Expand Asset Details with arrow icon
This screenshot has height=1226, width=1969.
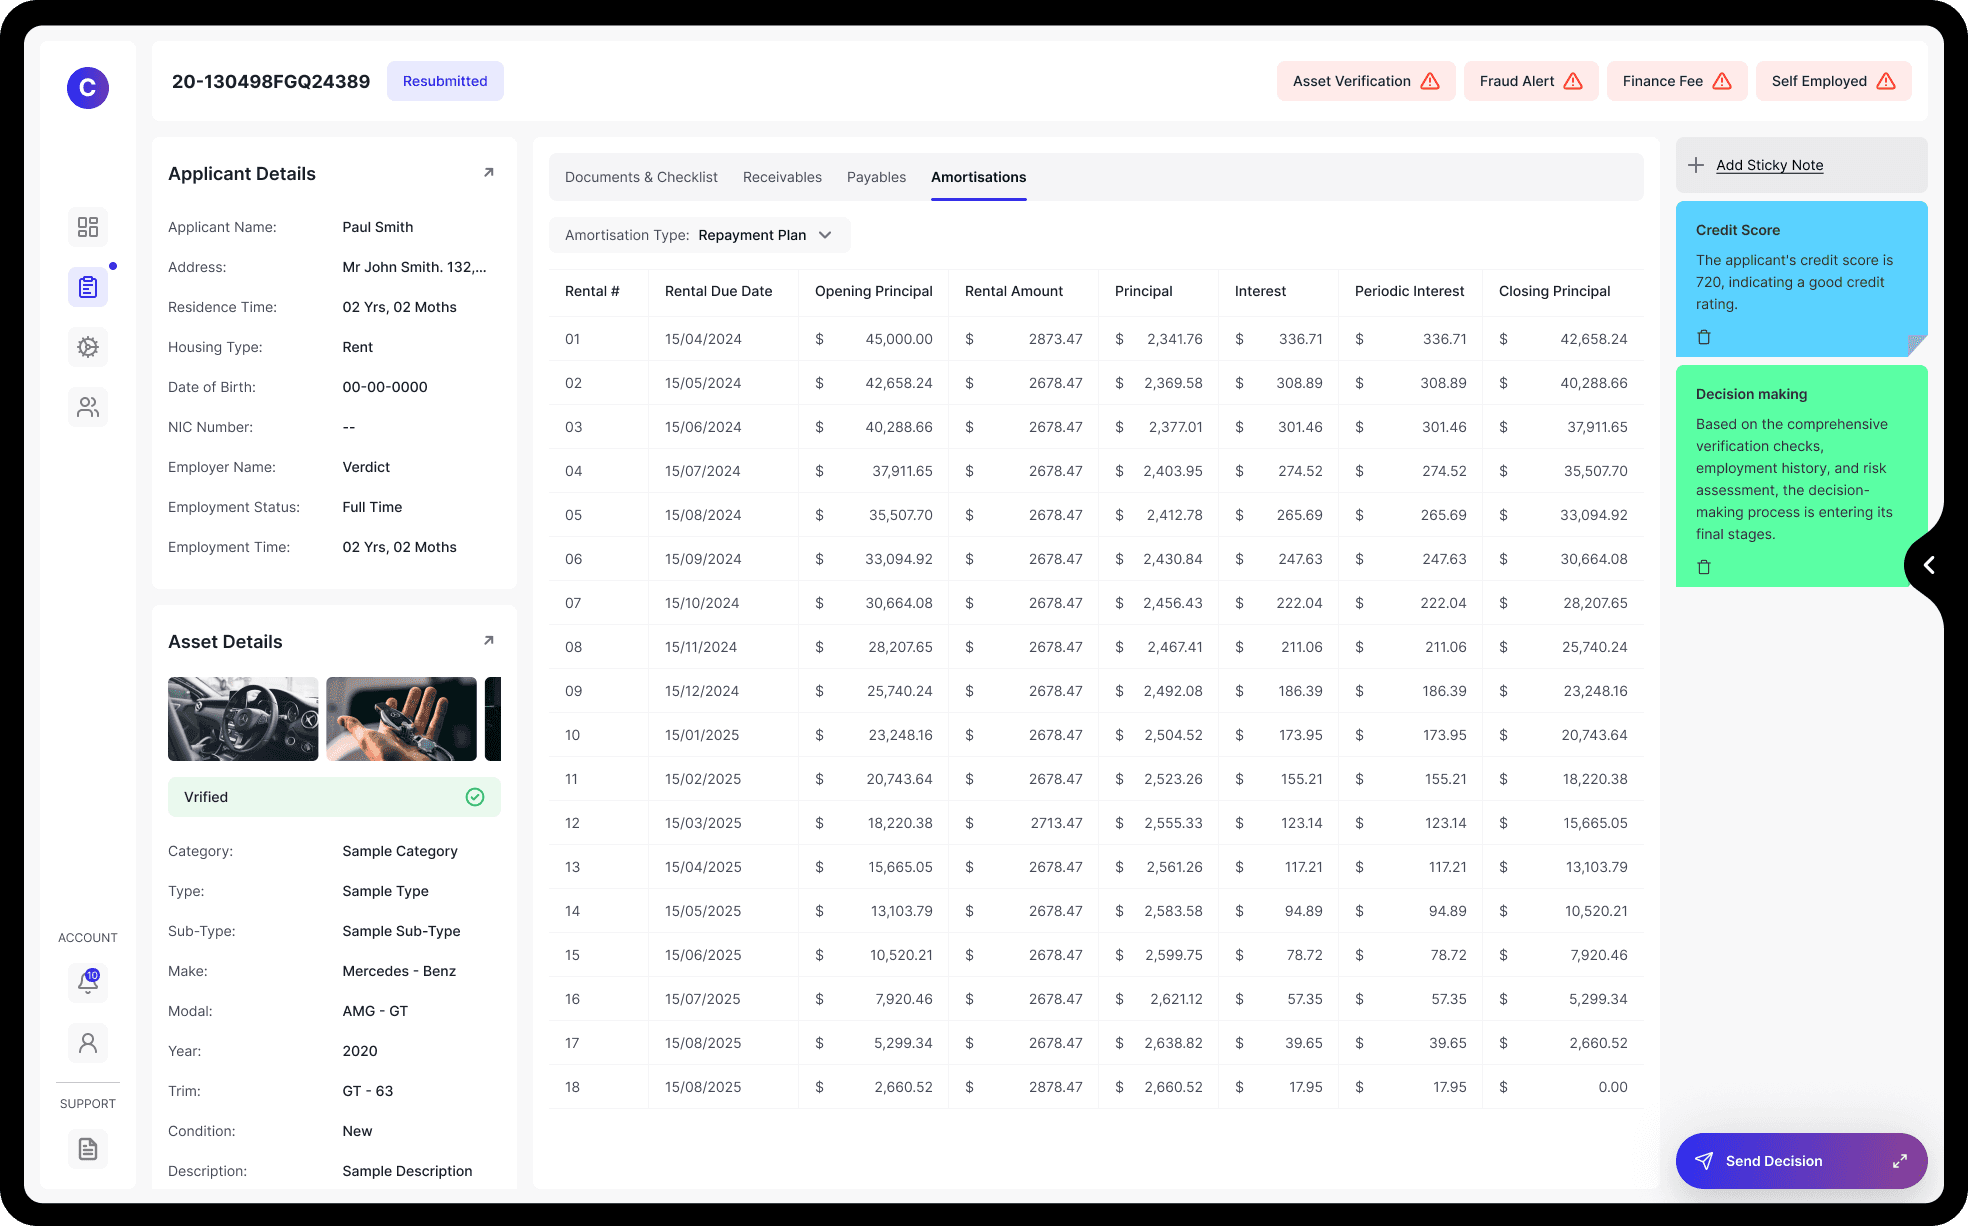point(489,641)
